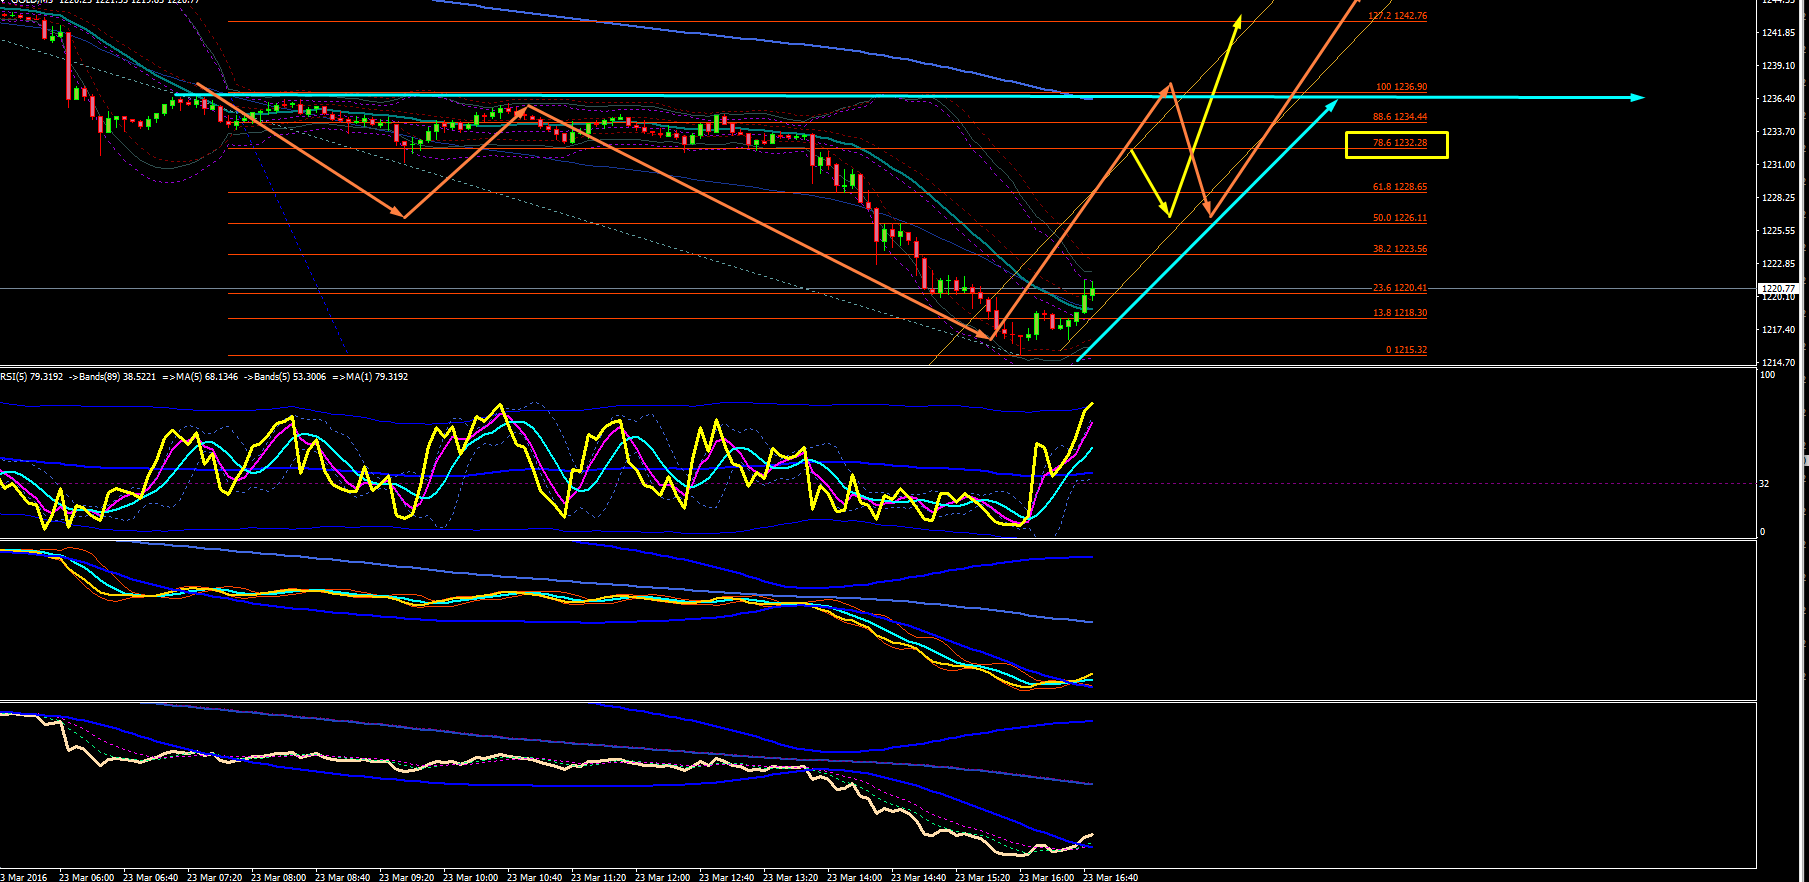Click time axis label '23 Mar 16:00'
The height and width of the screenshot is (882, 1809).
click(1047, 877)
